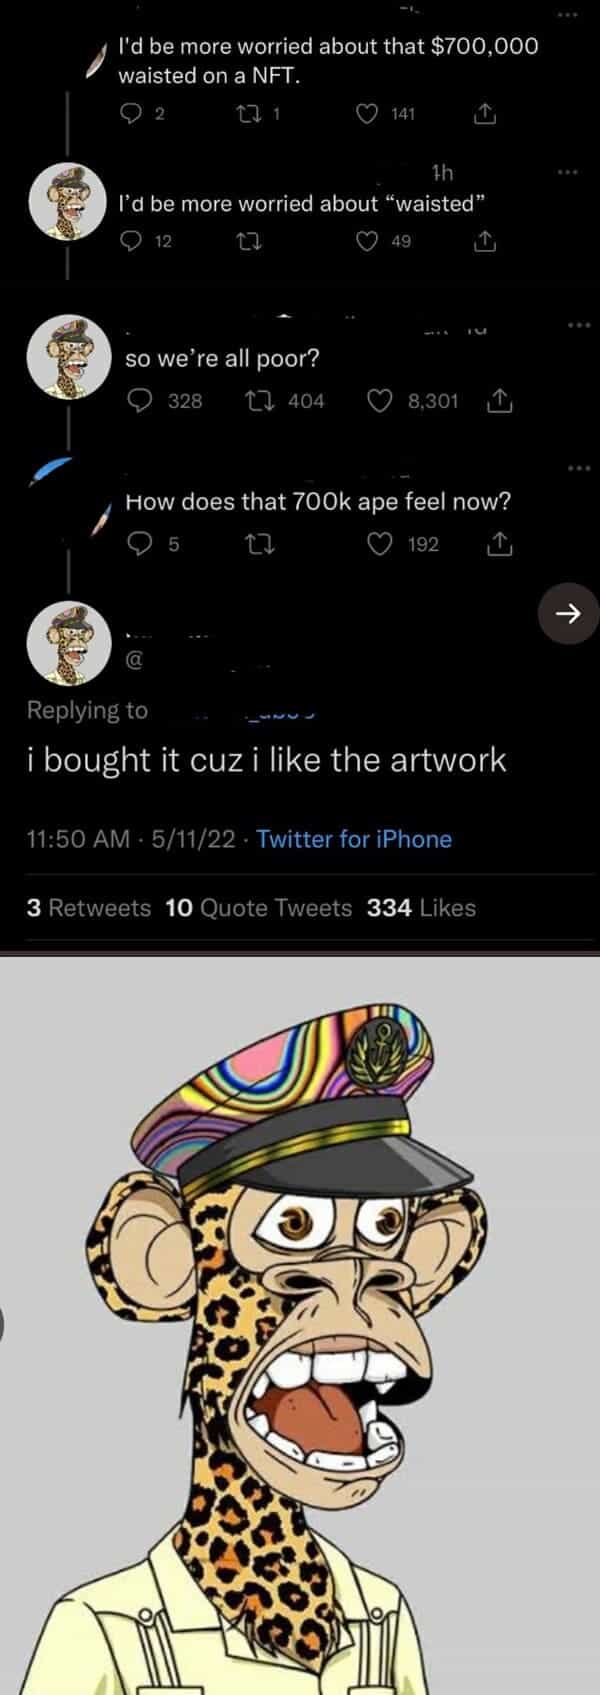Open more options for the "700k ape" tweet
Viewport: 600px width, 1695px height.
(x=570, y=467)
